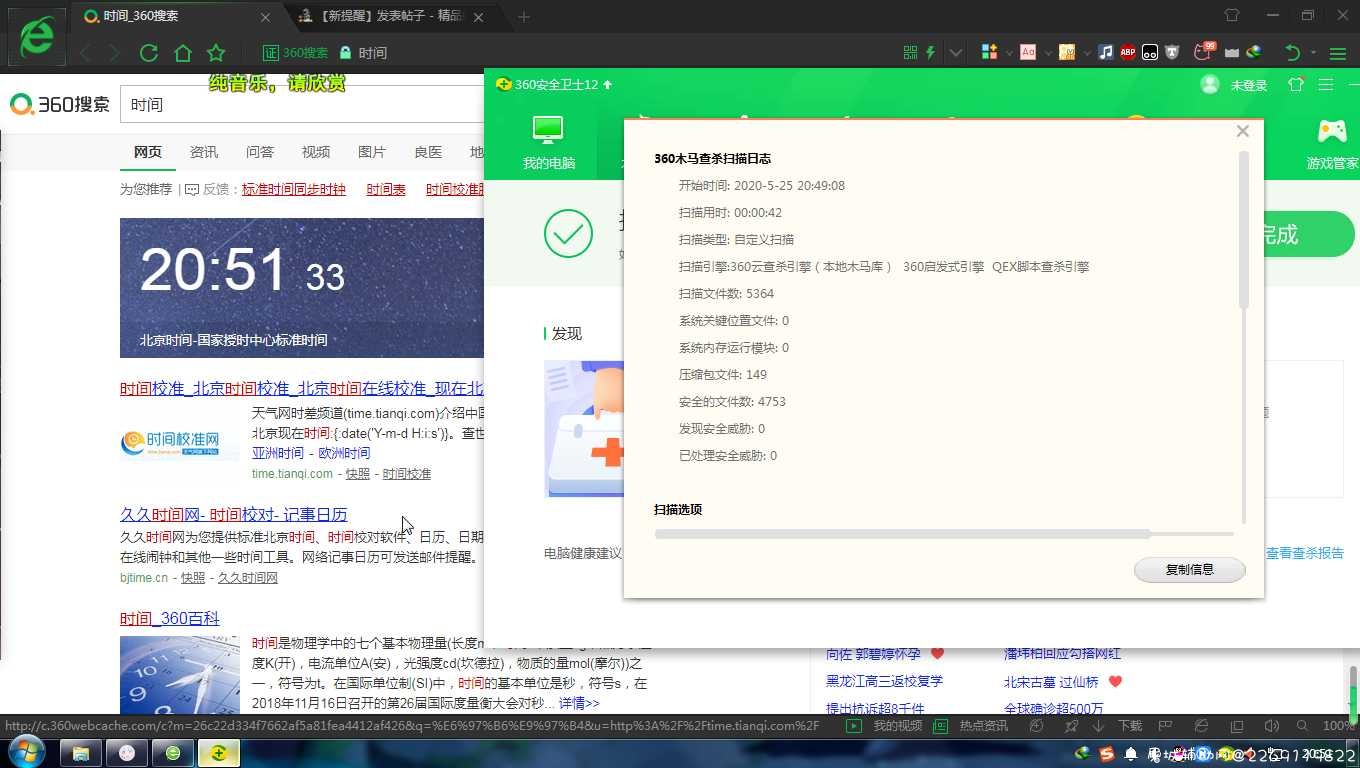Reload the page with the browser refresh icon
Viewport: 1360px width, 768px height.
click(149, 53)
